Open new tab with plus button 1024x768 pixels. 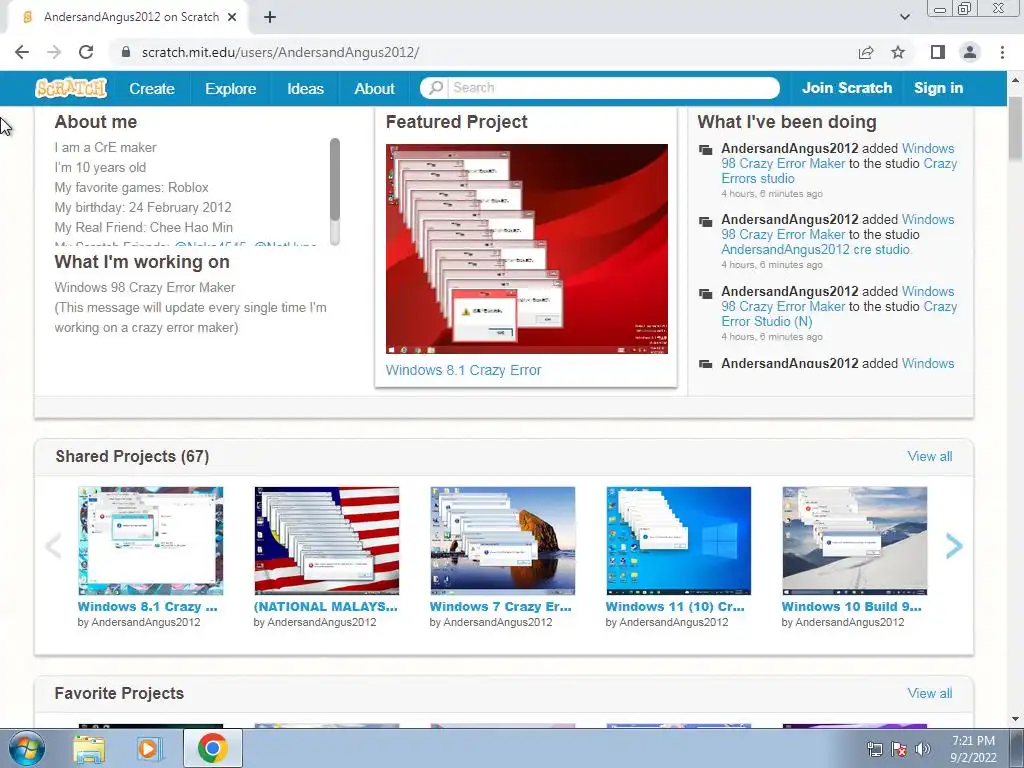click(x=270, y=17)
